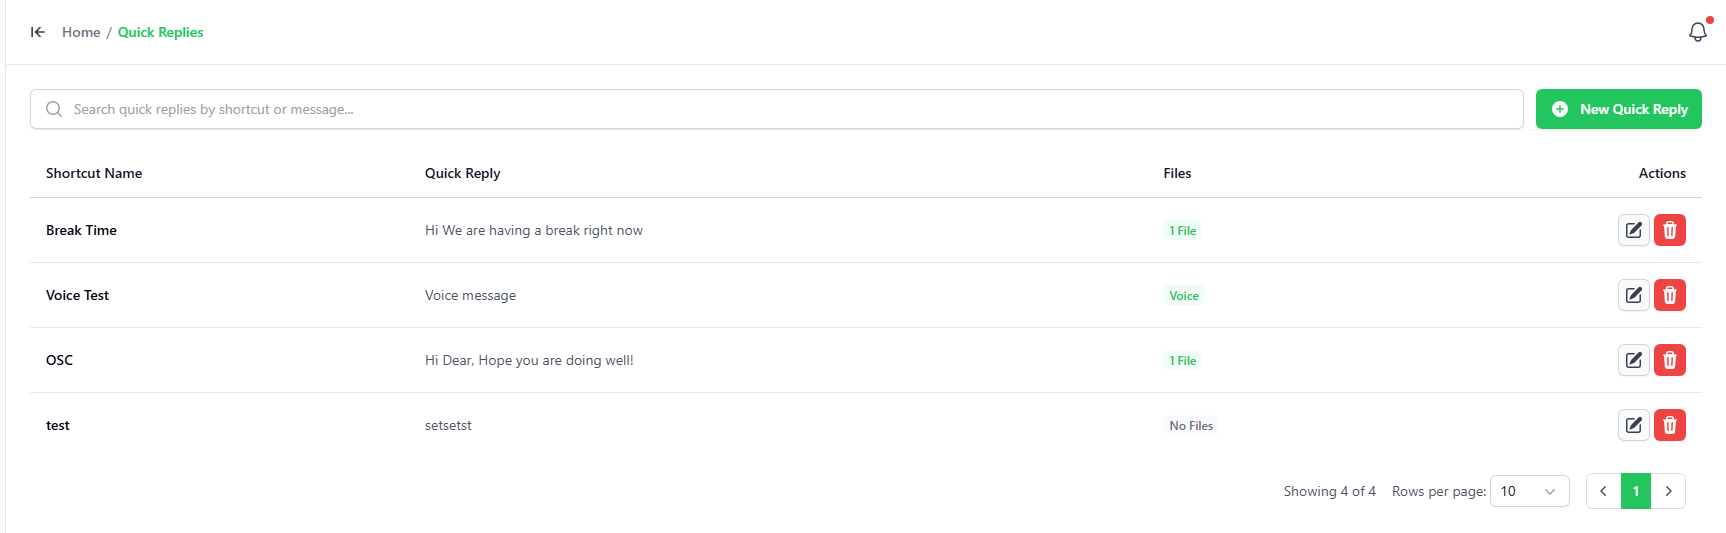This screenshot has height=533, width=1726.
Task: Navigate to Home breadcrumb
Action: [x=81, y=32]
